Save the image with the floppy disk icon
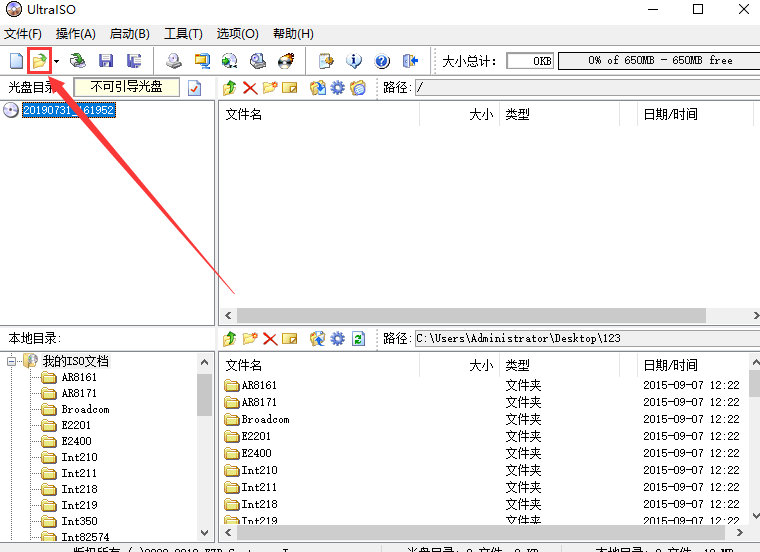This screenshot has width=760, height=552. point(106,61)
